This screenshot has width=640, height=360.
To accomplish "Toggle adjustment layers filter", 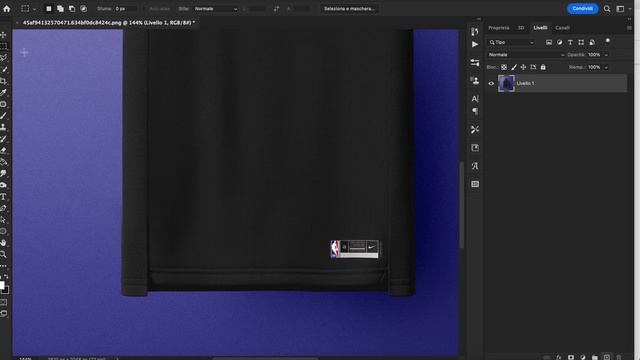I will point(560,42).
